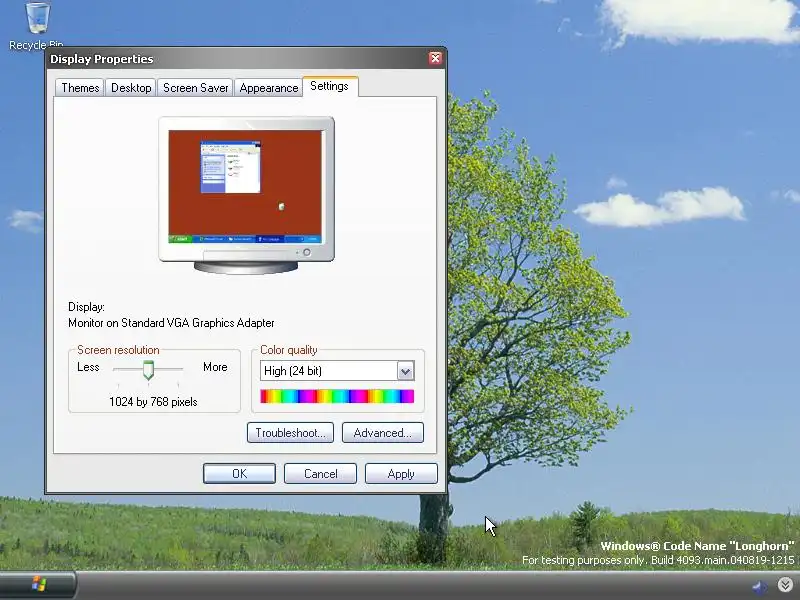Click the 'Less' resolution label
This screenshot has height=600, width=800.
tap(88, 367)
